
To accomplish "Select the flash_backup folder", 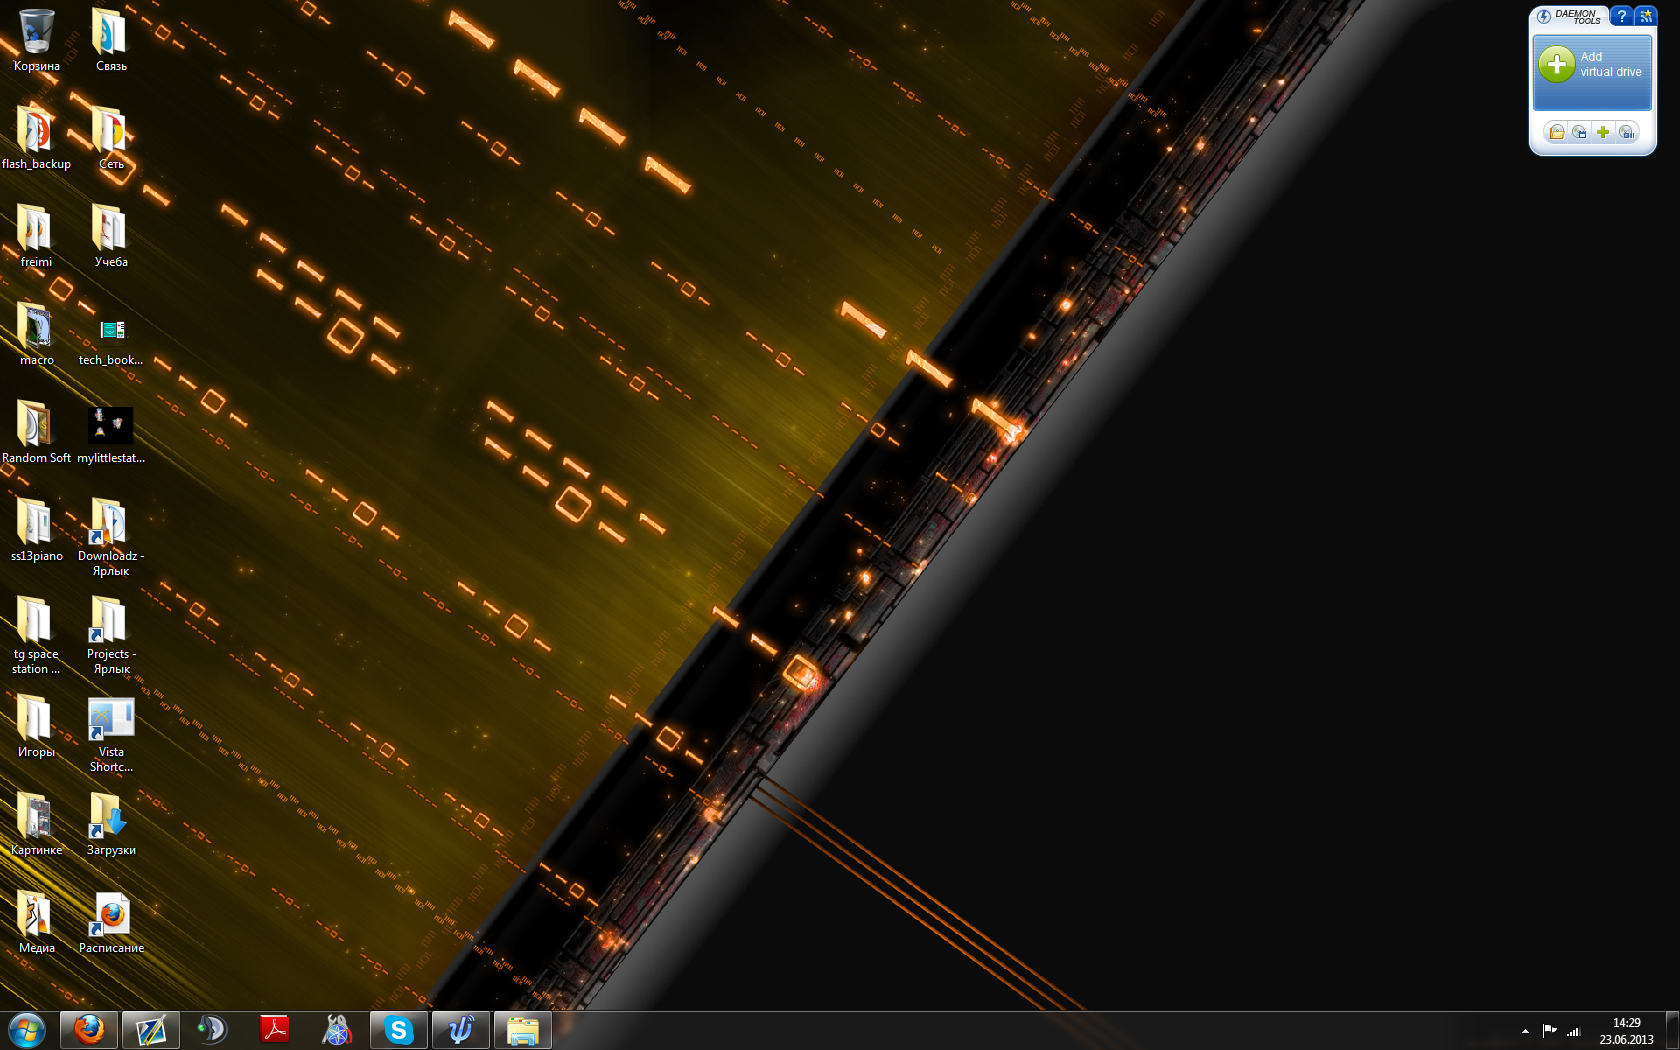I will (x=37, y=138).
